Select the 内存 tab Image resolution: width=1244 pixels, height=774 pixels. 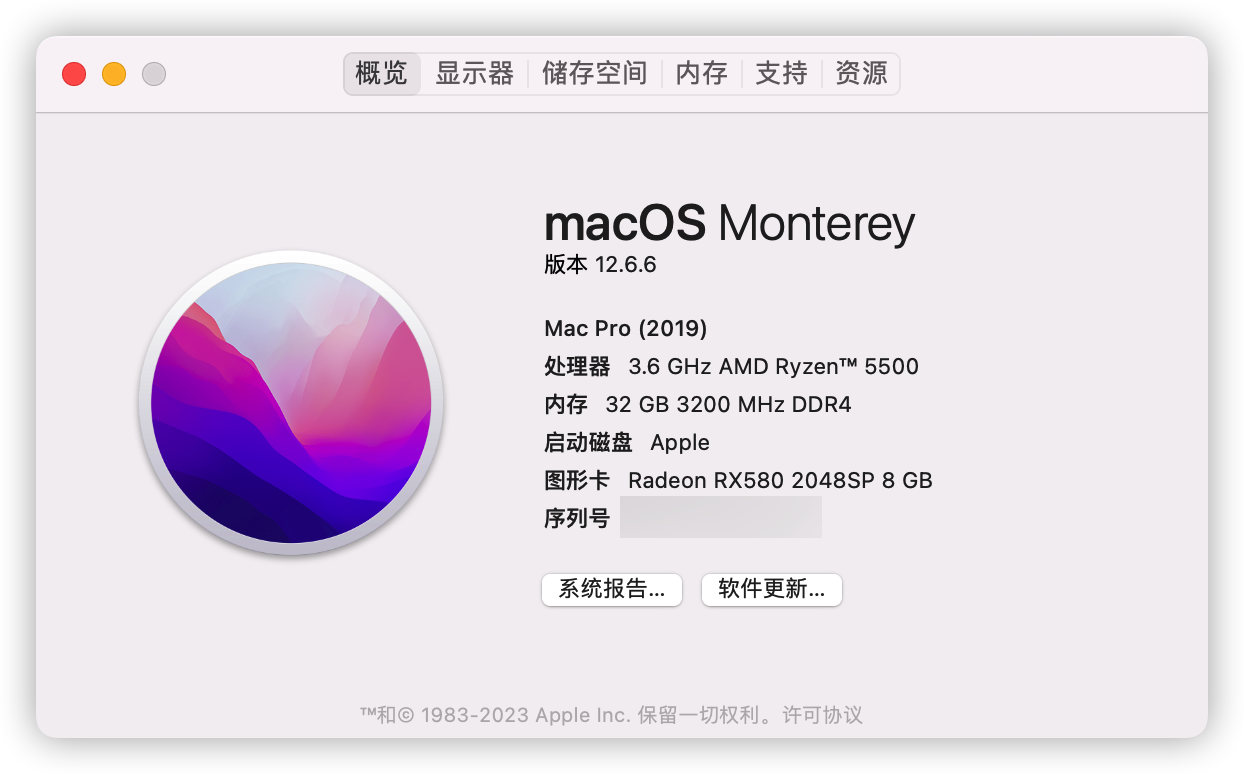pos(701,74)
